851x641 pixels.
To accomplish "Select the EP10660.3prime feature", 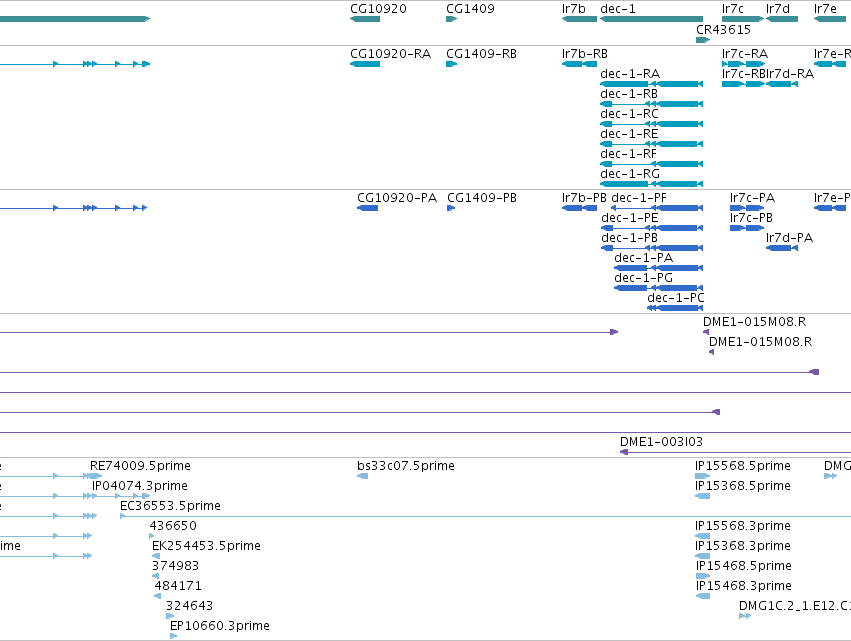I will coord(174,636).
